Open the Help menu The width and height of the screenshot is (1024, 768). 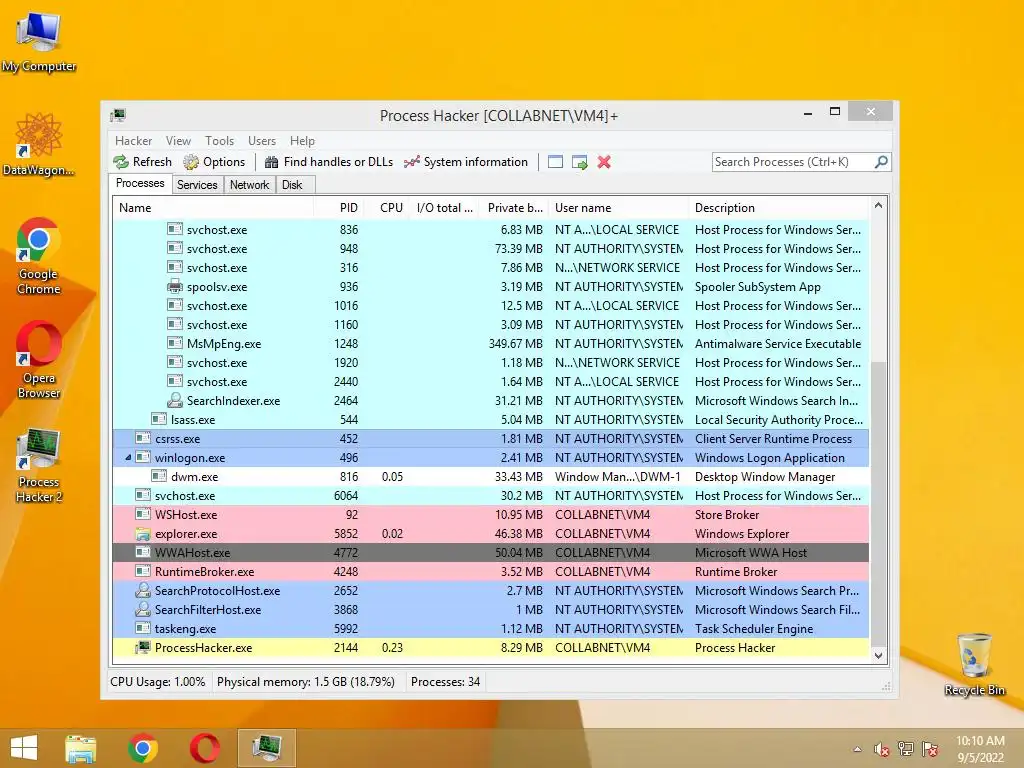[302, 141]
